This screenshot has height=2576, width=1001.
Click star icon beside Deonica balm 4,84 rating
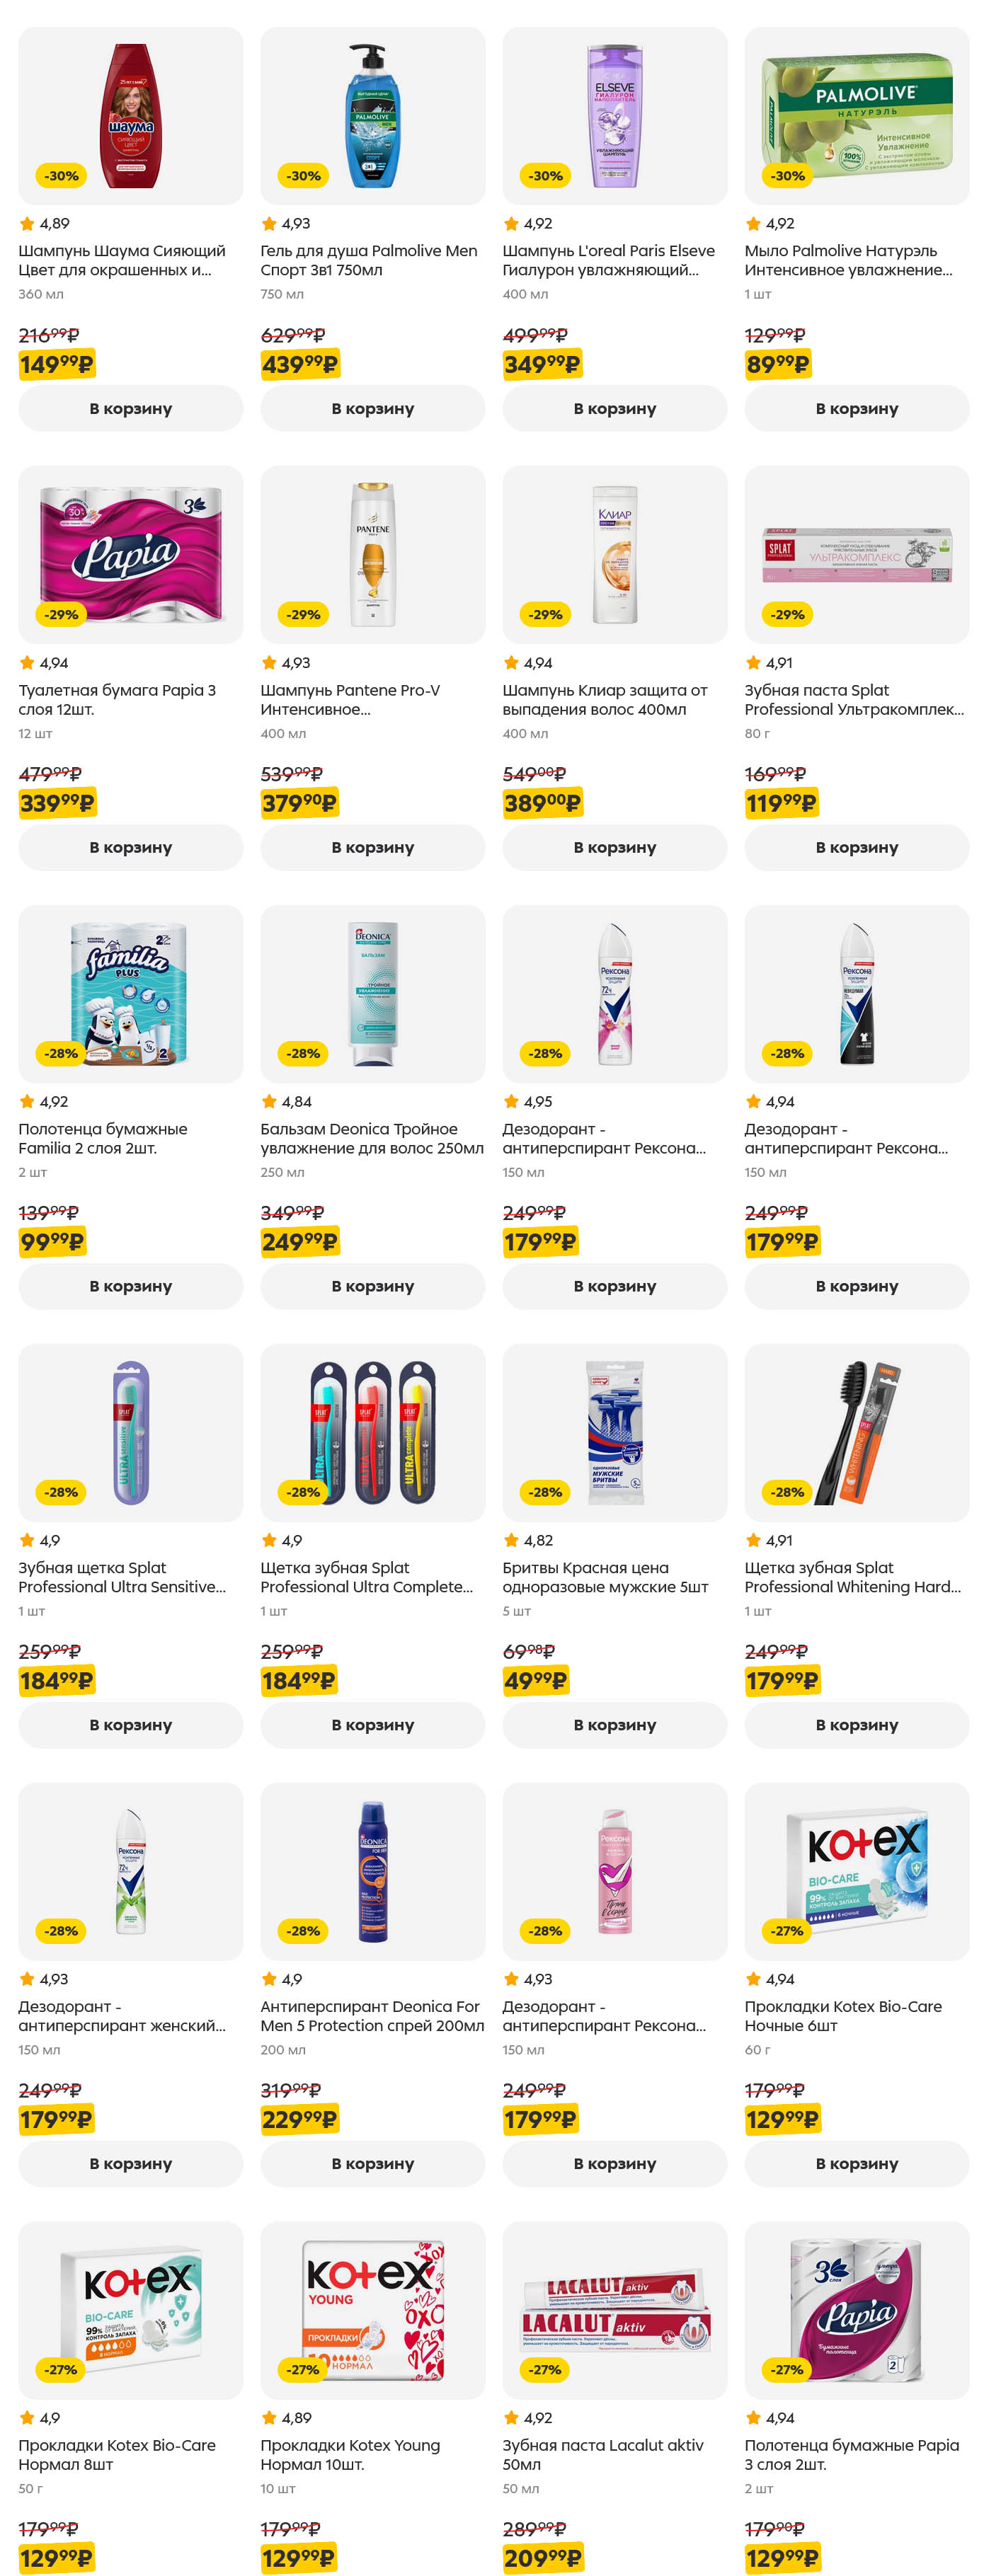pos(269,1102)
